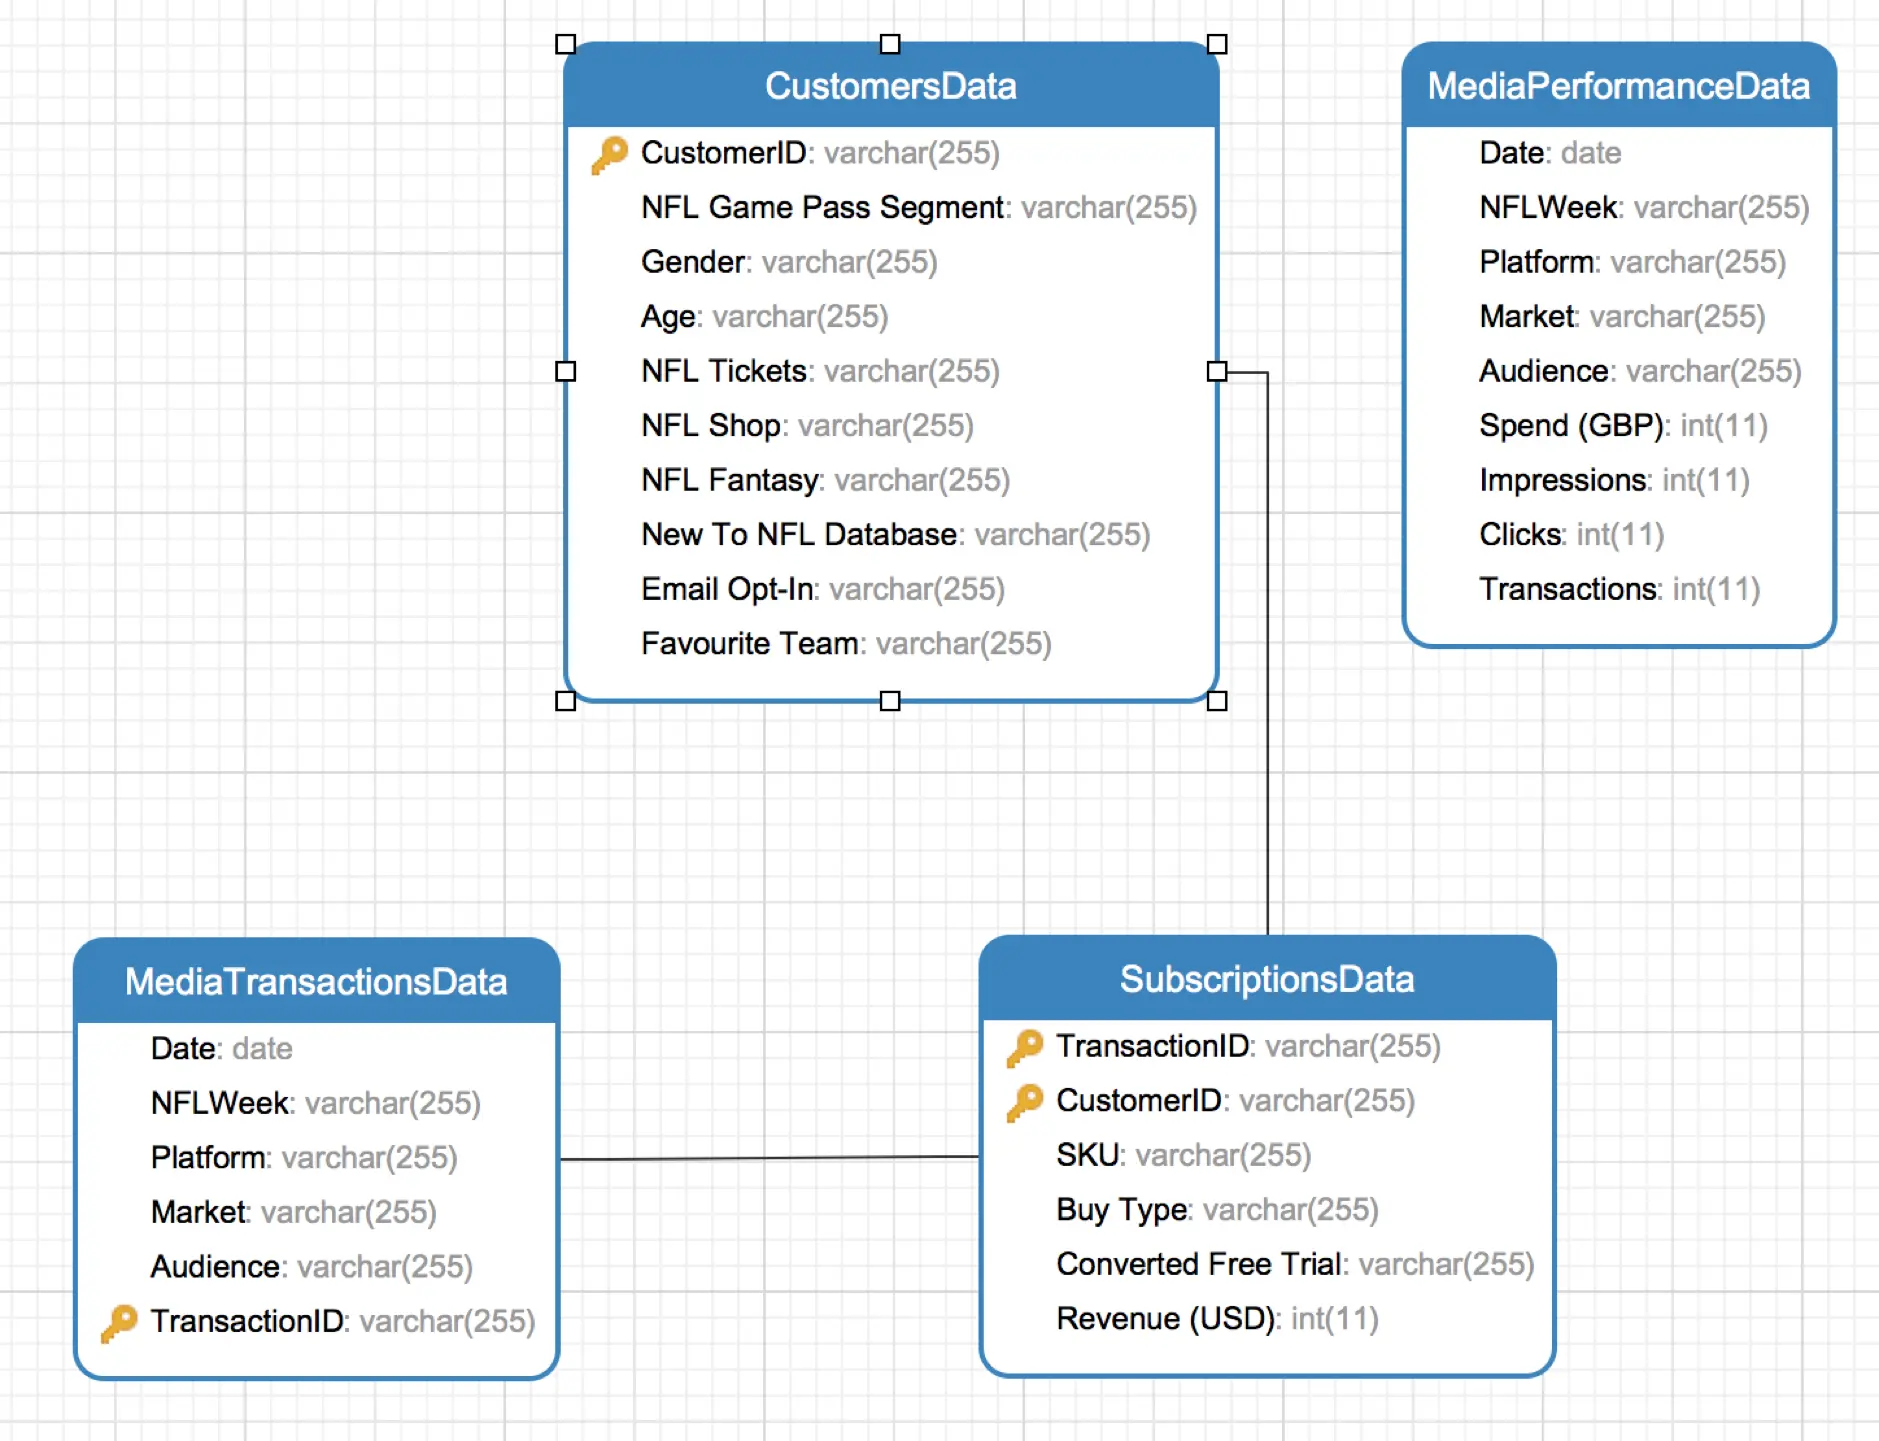Viewport: 1879px width, 1441px height.
Task: Select the "NFL Tickets" field
Action: pyautogui.click(x=820, y=371)
